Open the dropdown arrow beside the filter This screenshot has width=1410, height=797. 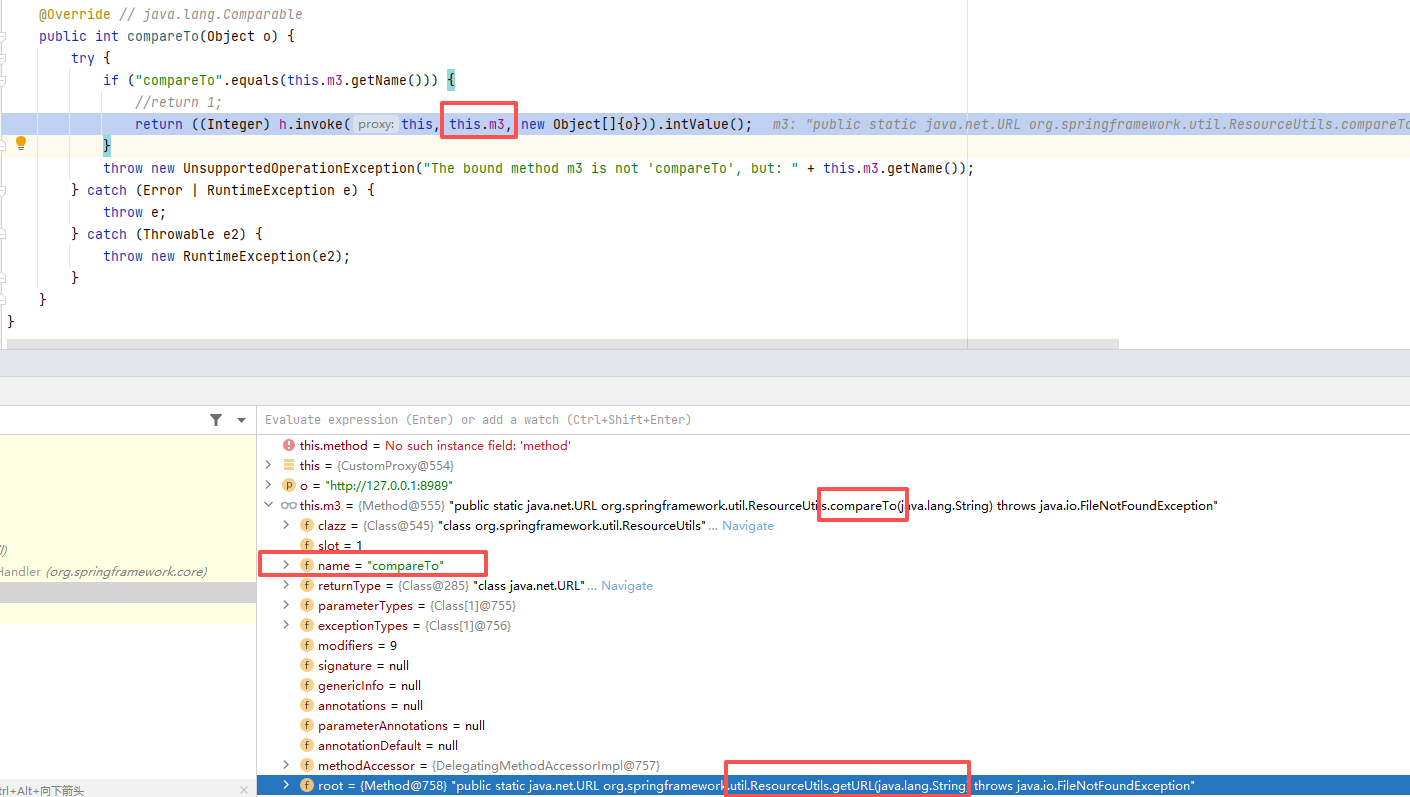[241, 421]
